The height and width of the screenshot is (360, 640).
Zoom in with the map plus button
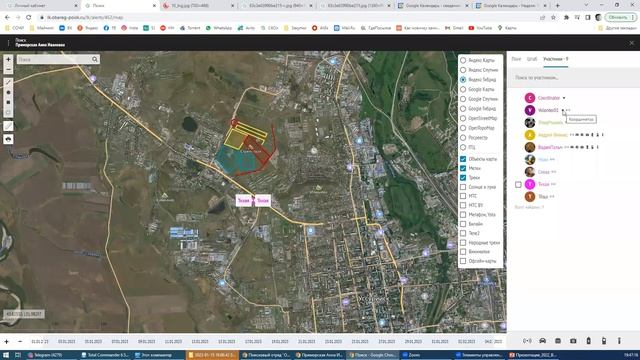(8, 60)
